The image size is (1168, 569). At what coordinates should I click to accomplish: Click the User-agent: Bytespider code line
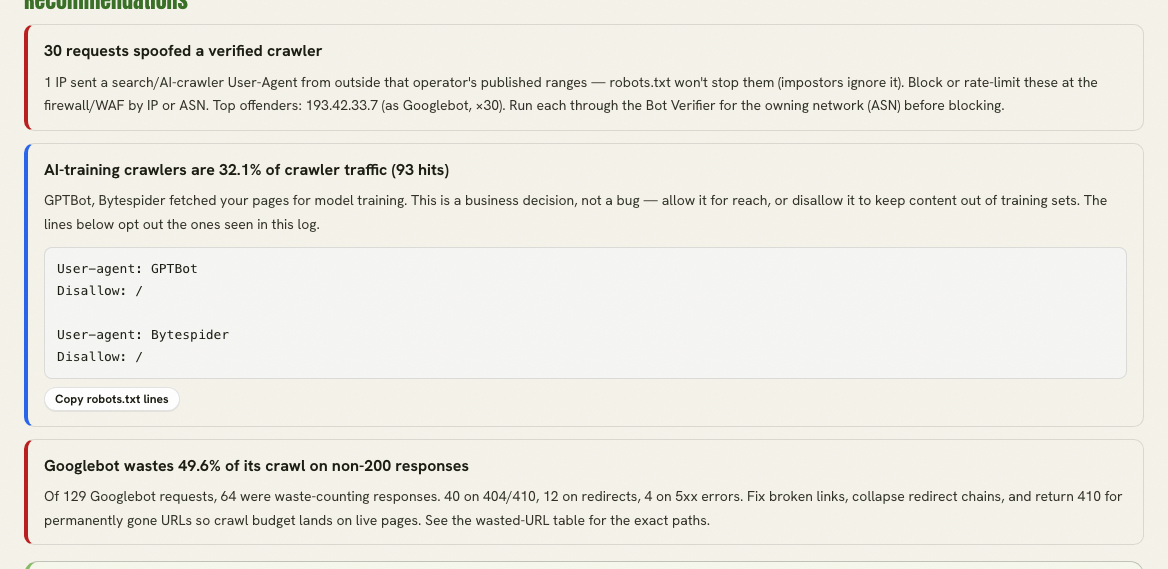pyautogui.click(x=143, y=334)
